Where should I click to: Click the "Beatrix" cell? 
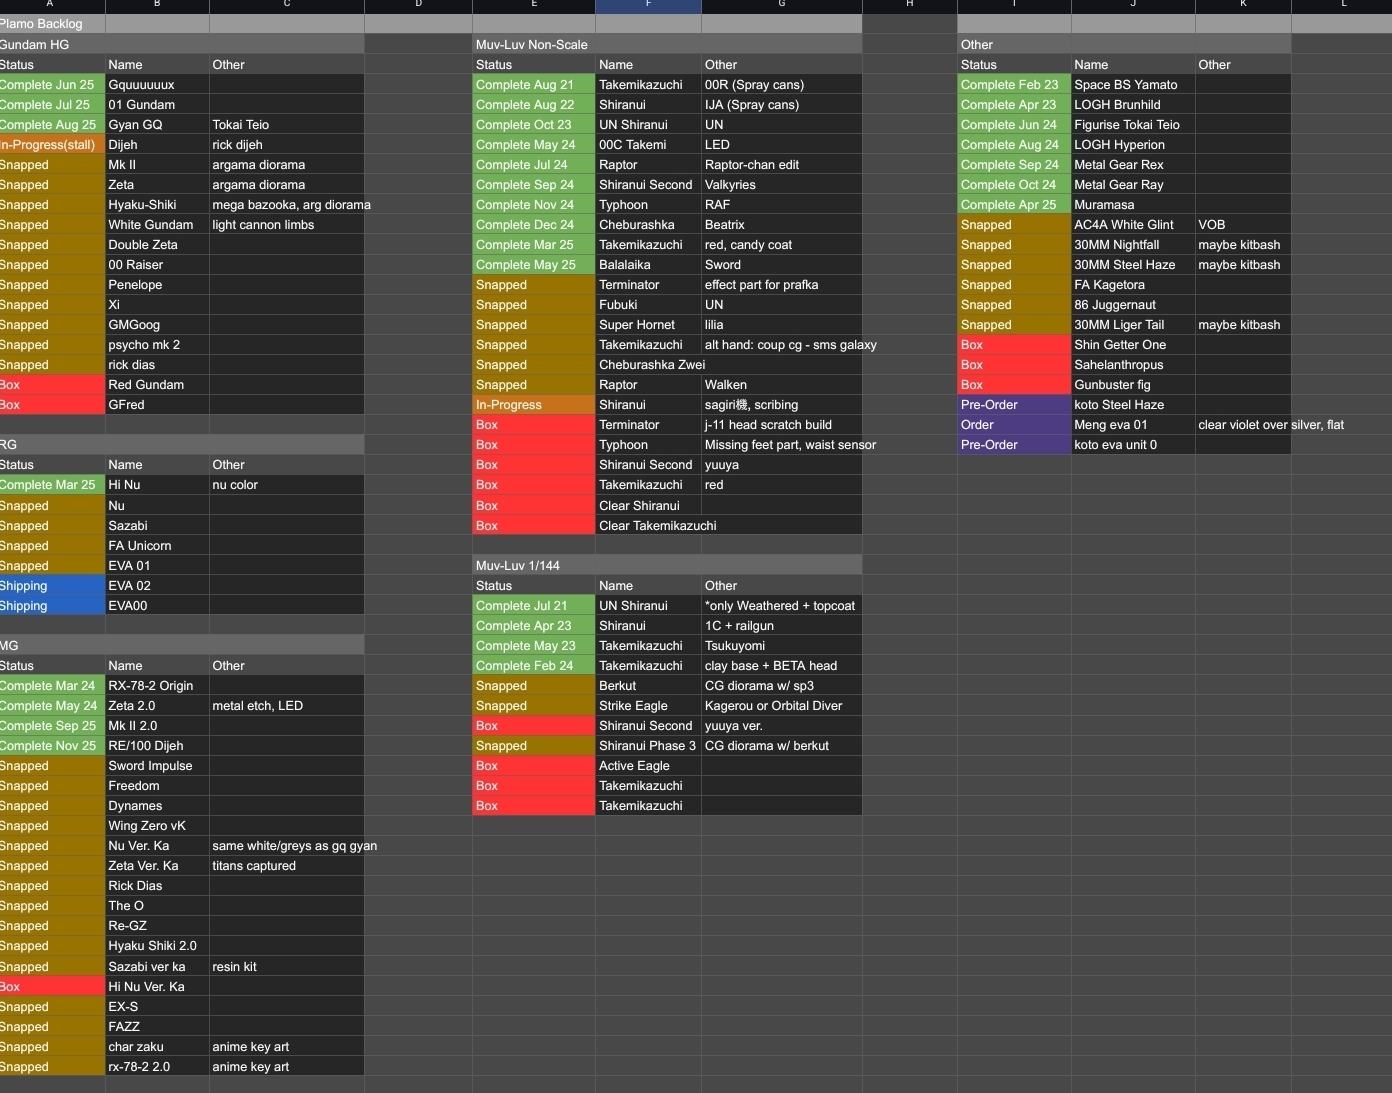[x=781, y=225]
